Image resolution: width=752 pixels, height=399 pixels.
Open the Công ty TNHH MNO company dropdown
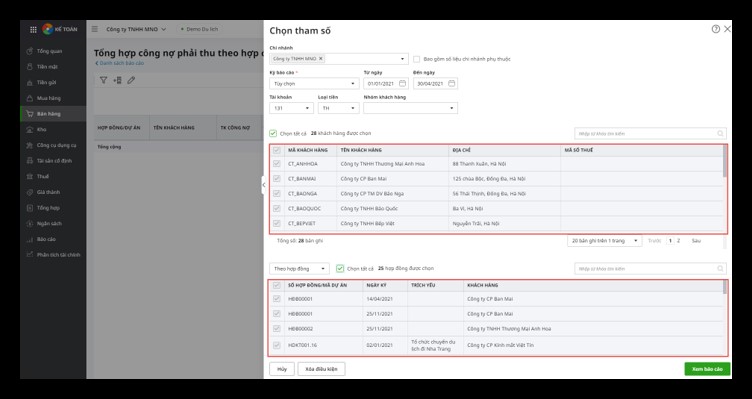(x=136, y=29)
